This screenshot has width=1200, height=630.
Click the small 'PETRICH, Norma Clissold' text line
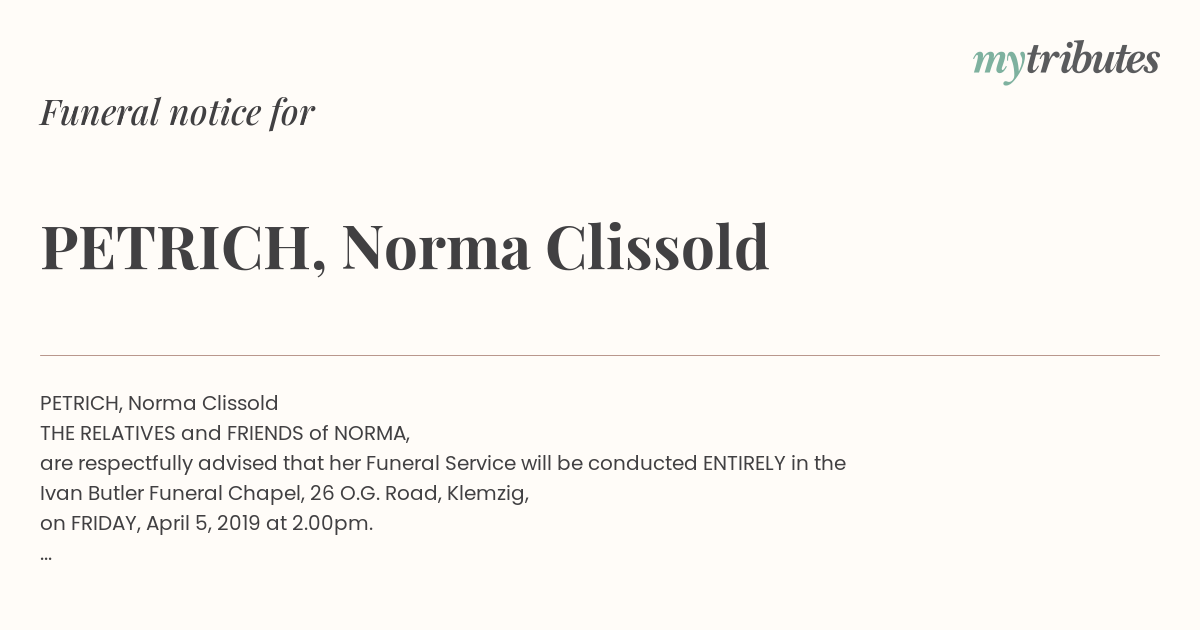159,403
